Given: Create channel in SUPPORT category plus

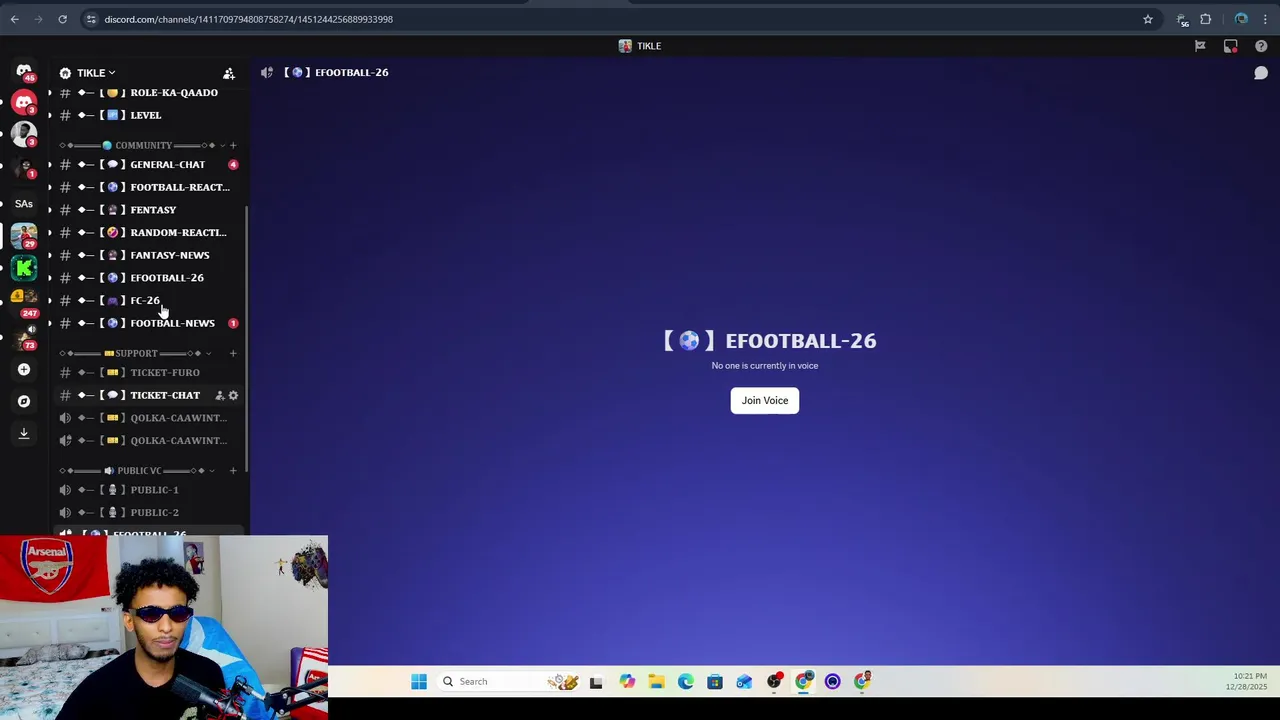Looking at the screenshot, I should pos(233,353).
